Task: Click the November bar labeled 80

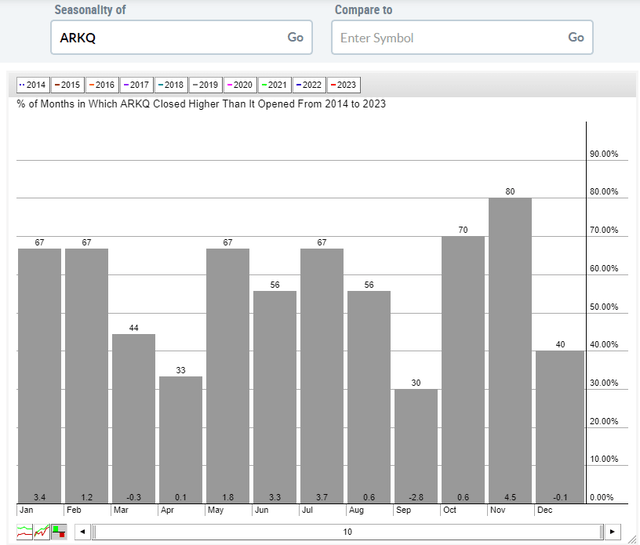Action: coord(510,351)
